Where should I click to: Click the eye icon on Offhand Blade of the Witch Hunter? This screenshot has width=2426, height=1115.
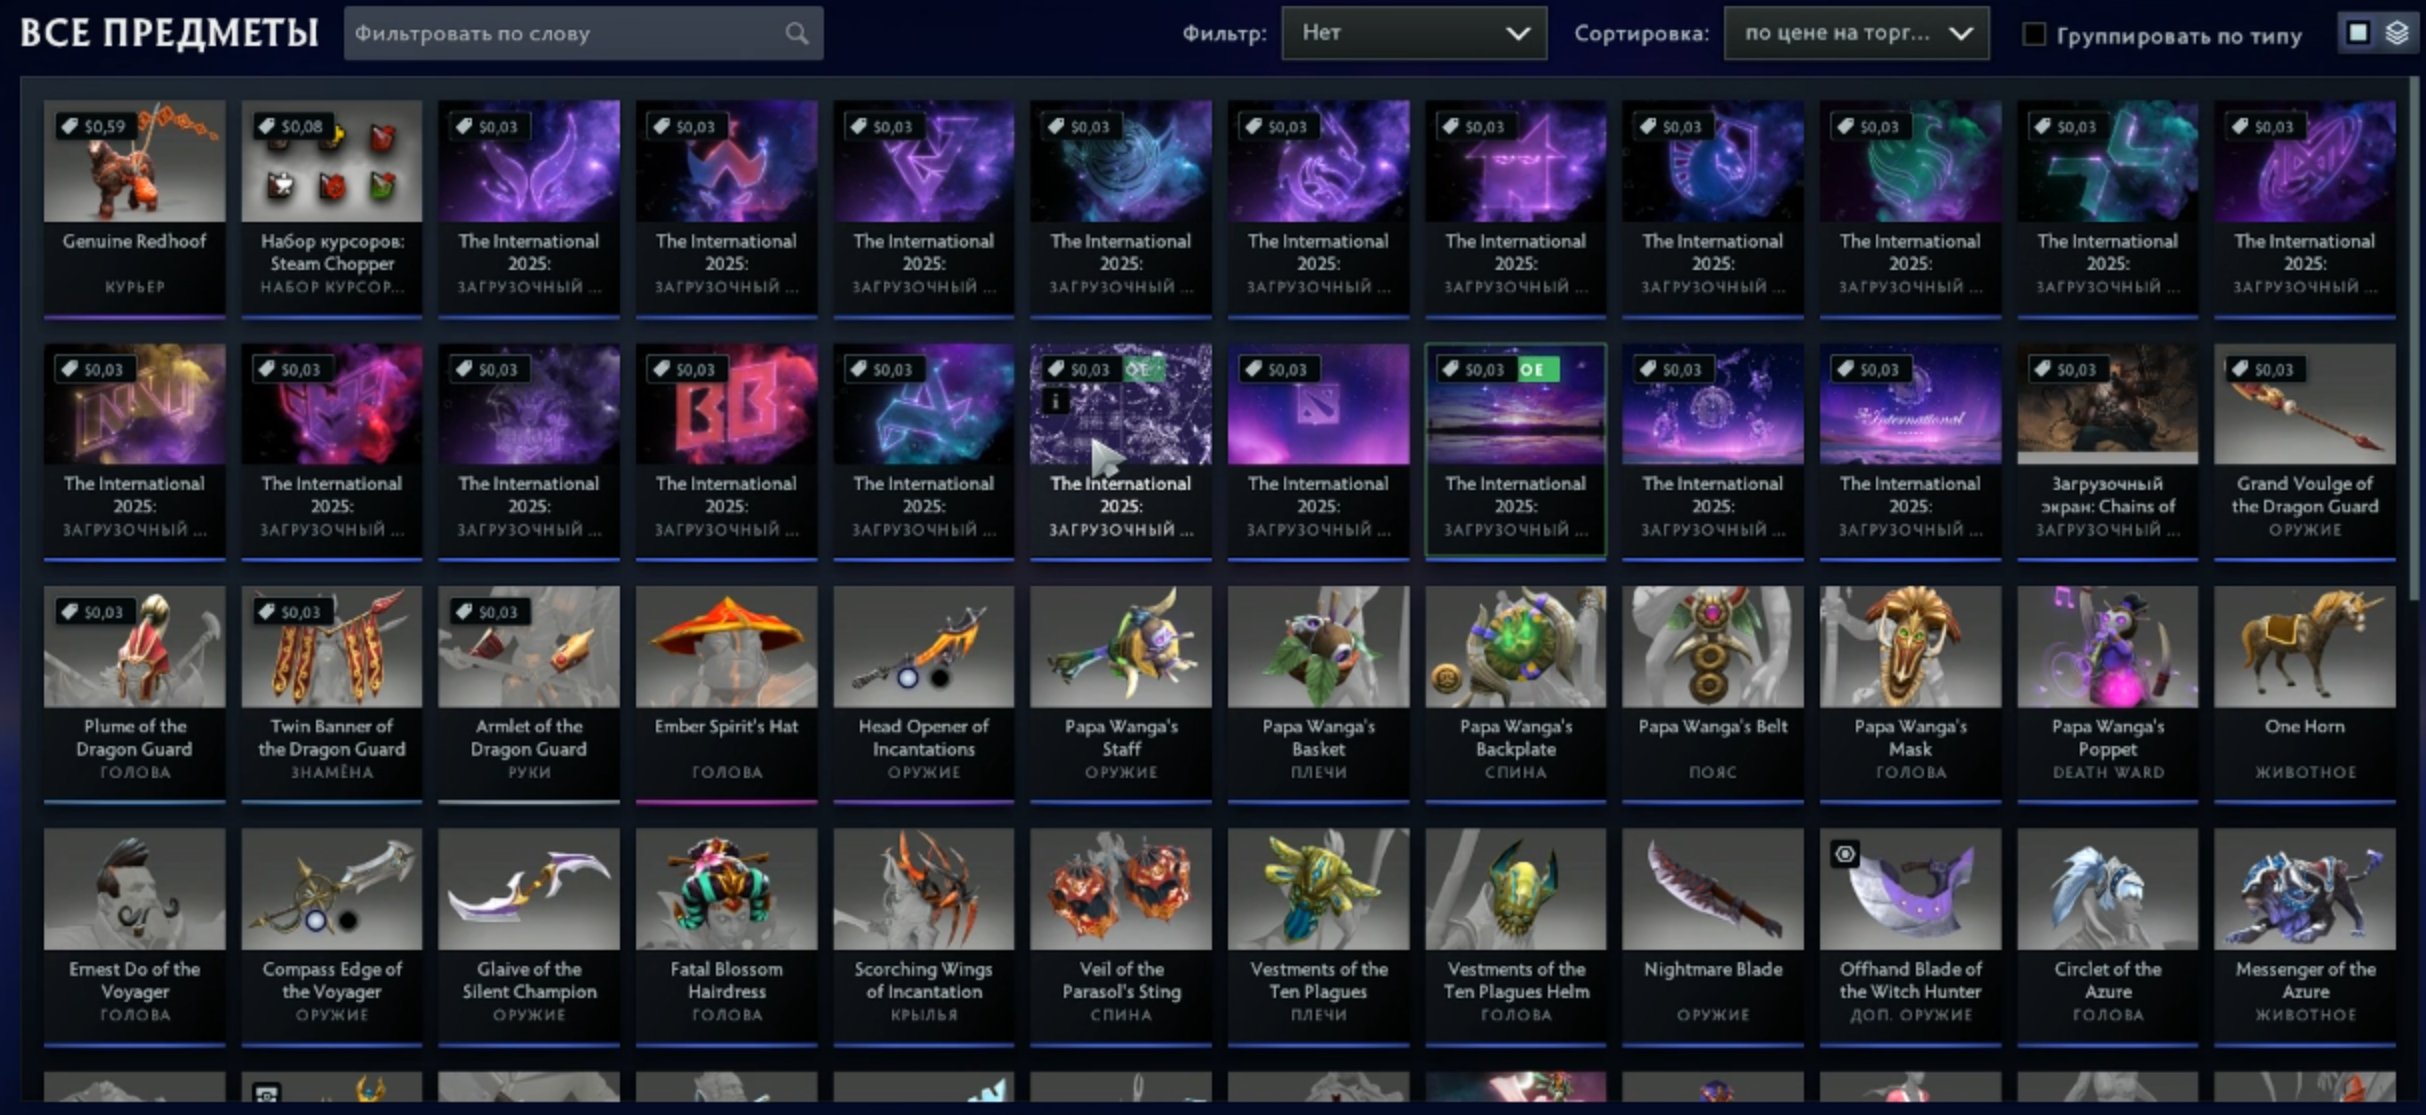[1845, 854]
